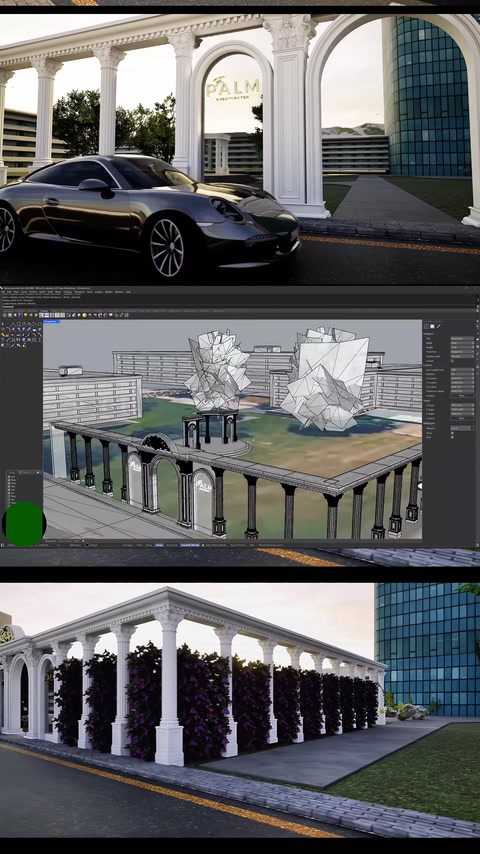Image resolution: width=480 pixels, height=854 pixels.
Task: Click the Perspective viewport title label
Action: pos(50,321)
